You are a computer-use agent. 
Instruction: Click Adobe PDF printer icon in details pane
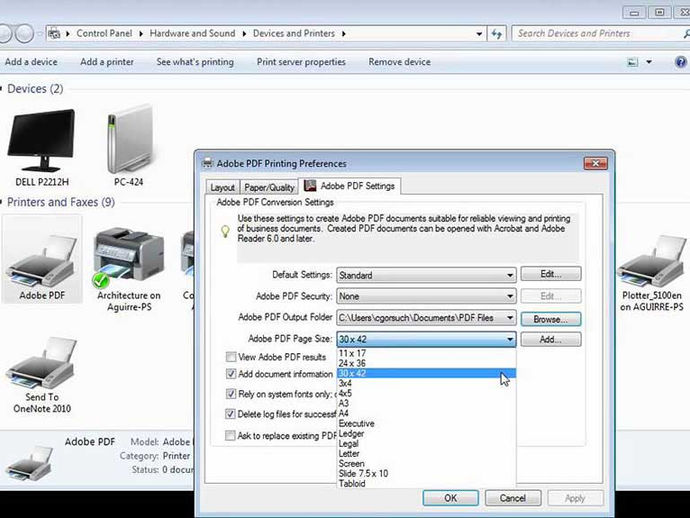30,463
